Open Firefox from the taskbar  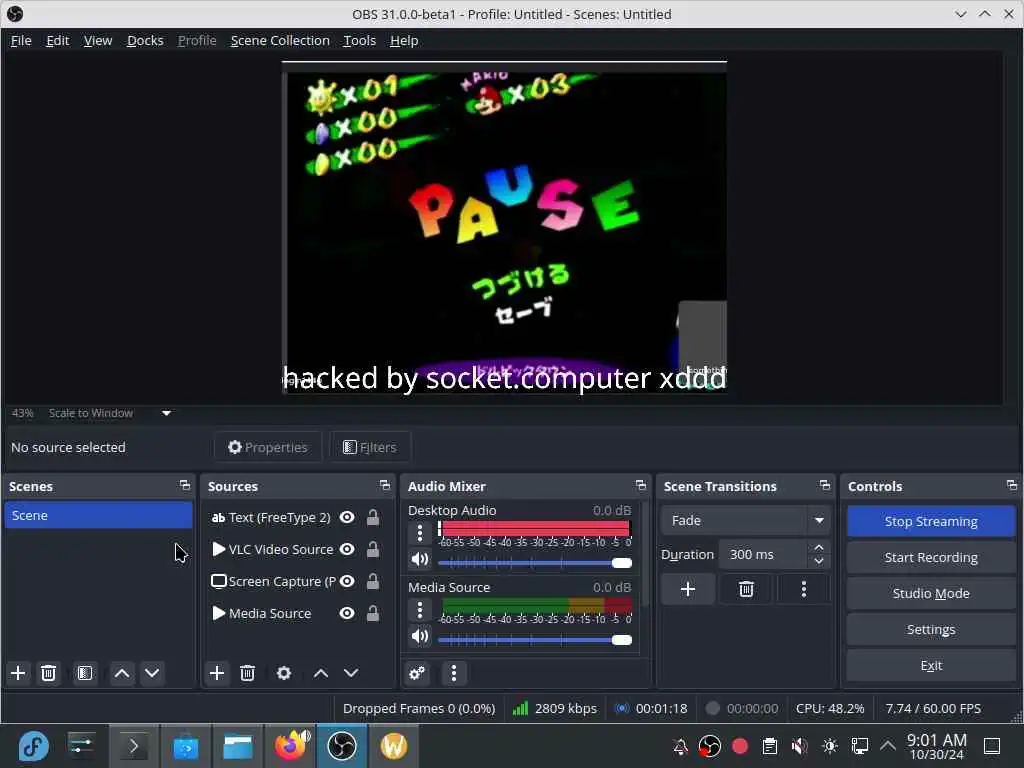coord(291,745)
